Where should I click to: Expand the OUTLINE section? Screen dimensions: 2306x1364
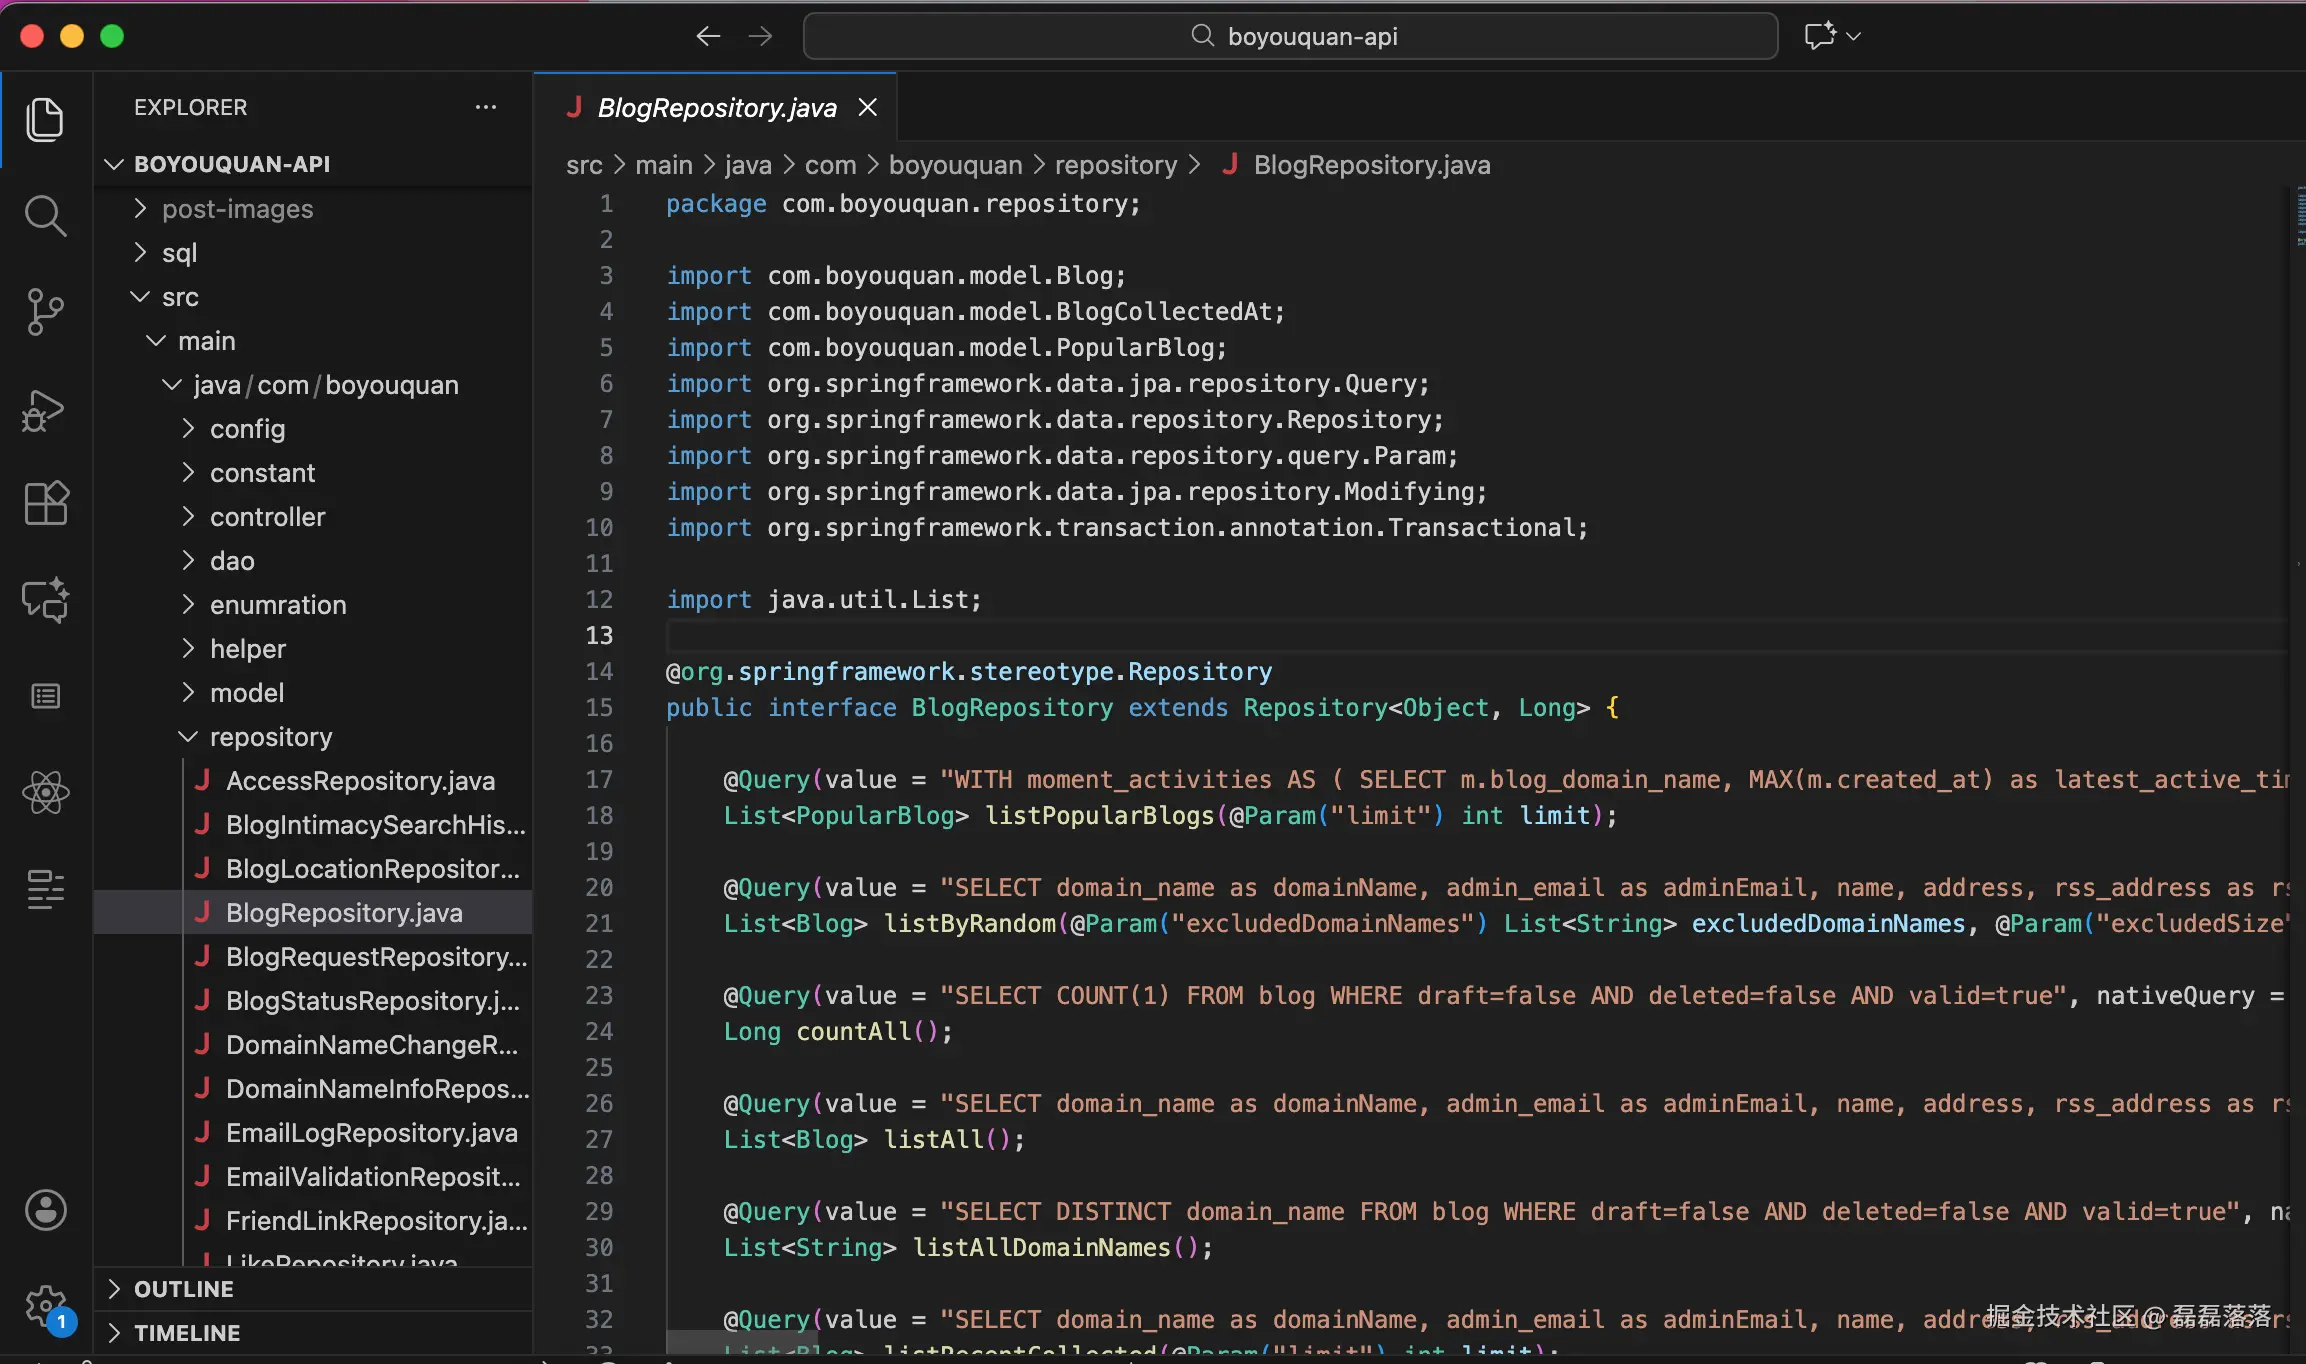[x=184, y=1289]
